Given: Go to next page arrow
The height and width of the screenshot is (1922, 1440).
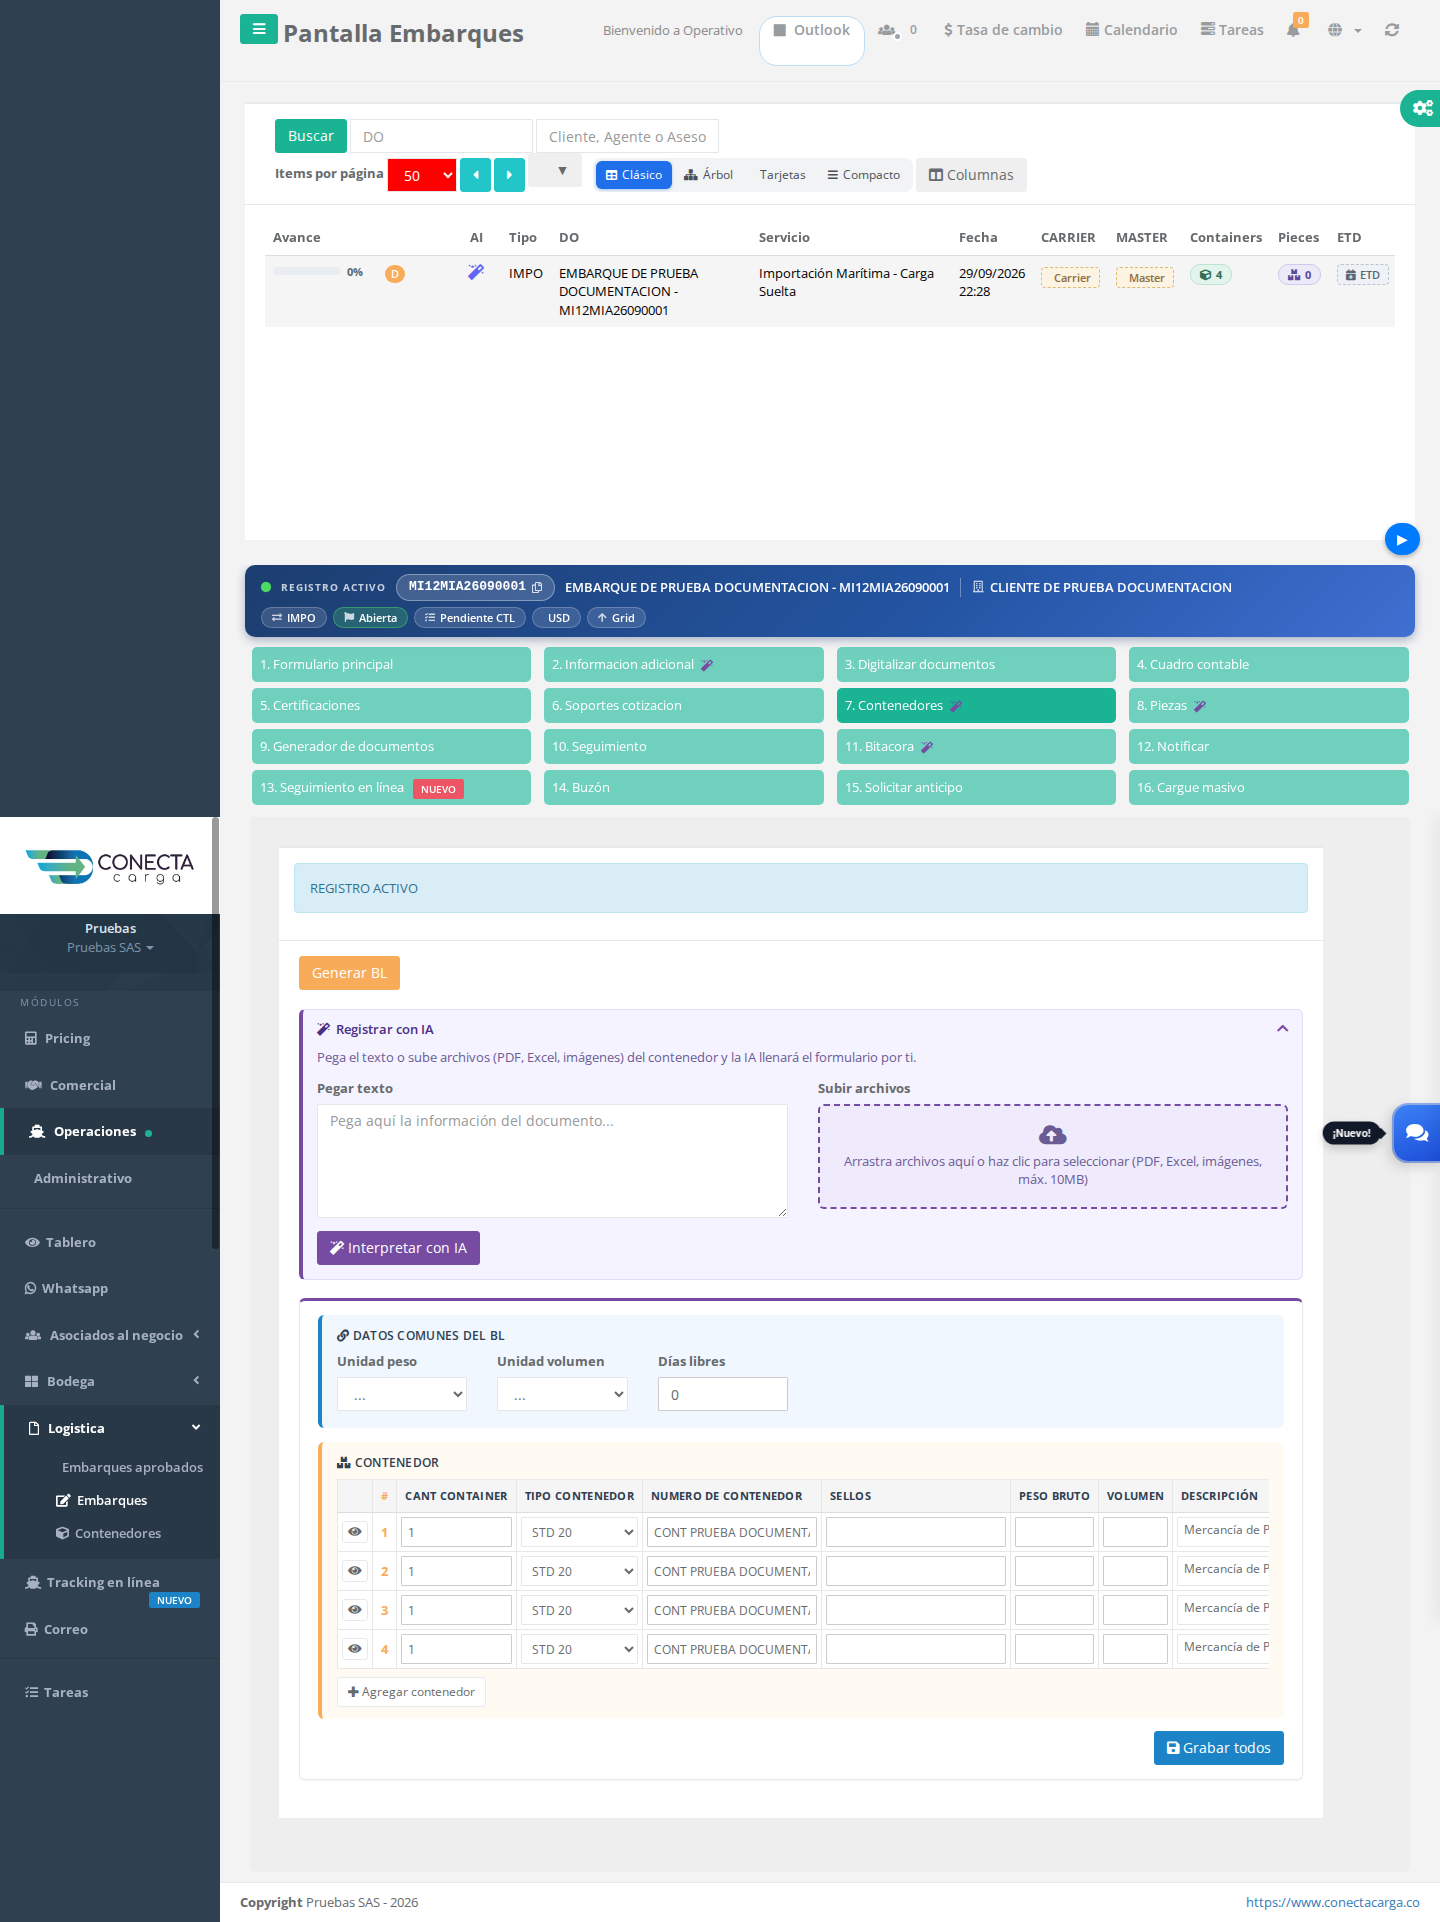Looking at the screenshot, I should pos(509,175).
